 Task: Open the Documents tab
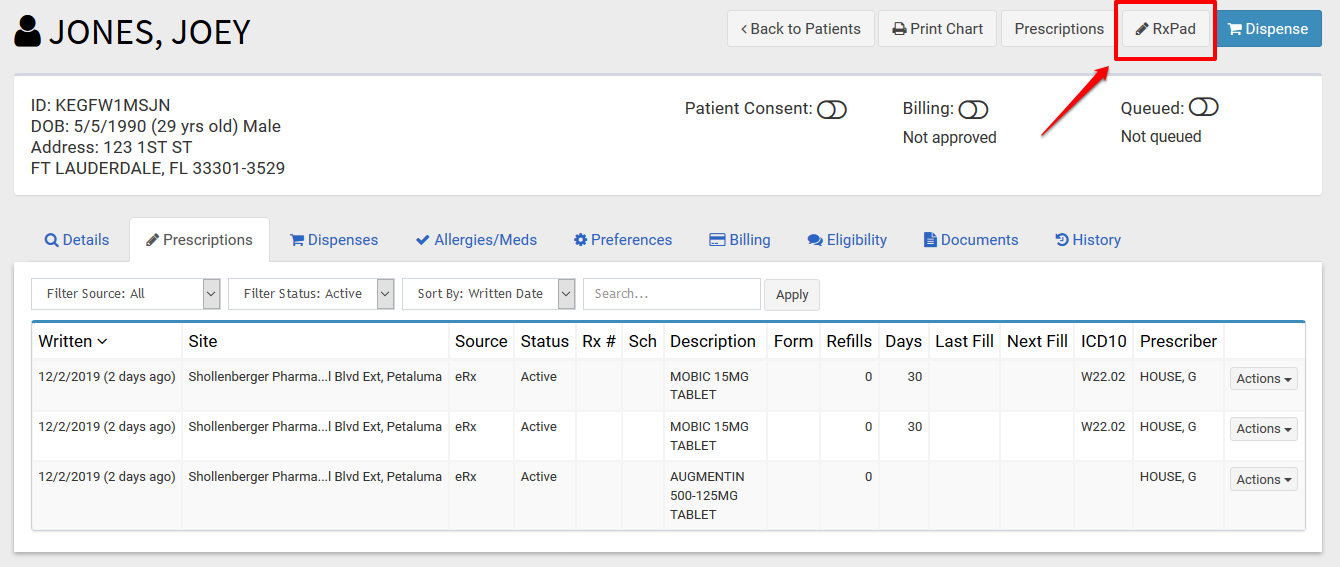(x=970, y=240)
